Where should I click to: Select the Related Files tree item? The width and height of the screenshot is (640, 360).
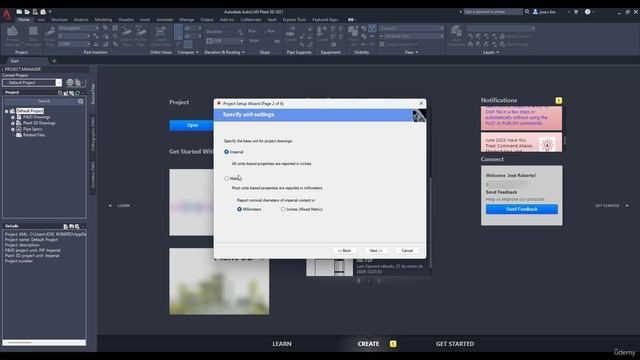(34, 135)
